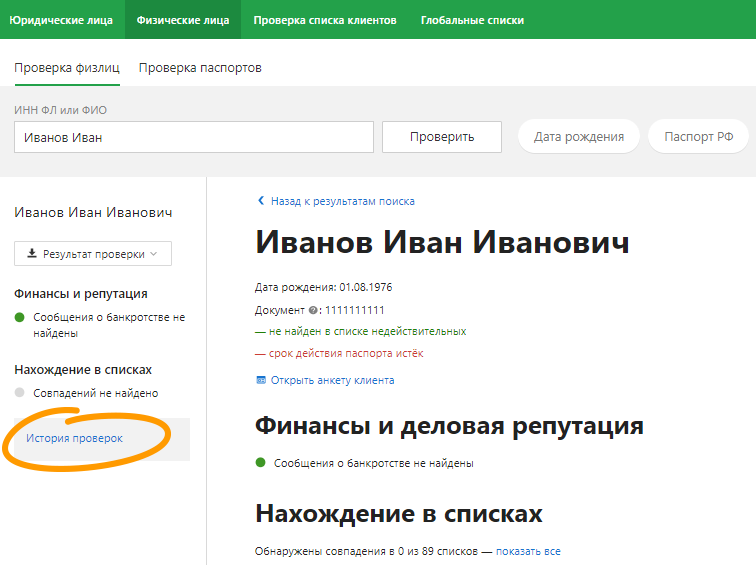Click the text Дата рождения: 01.08.1976
The image size is (756, 565).
point(324,287)
